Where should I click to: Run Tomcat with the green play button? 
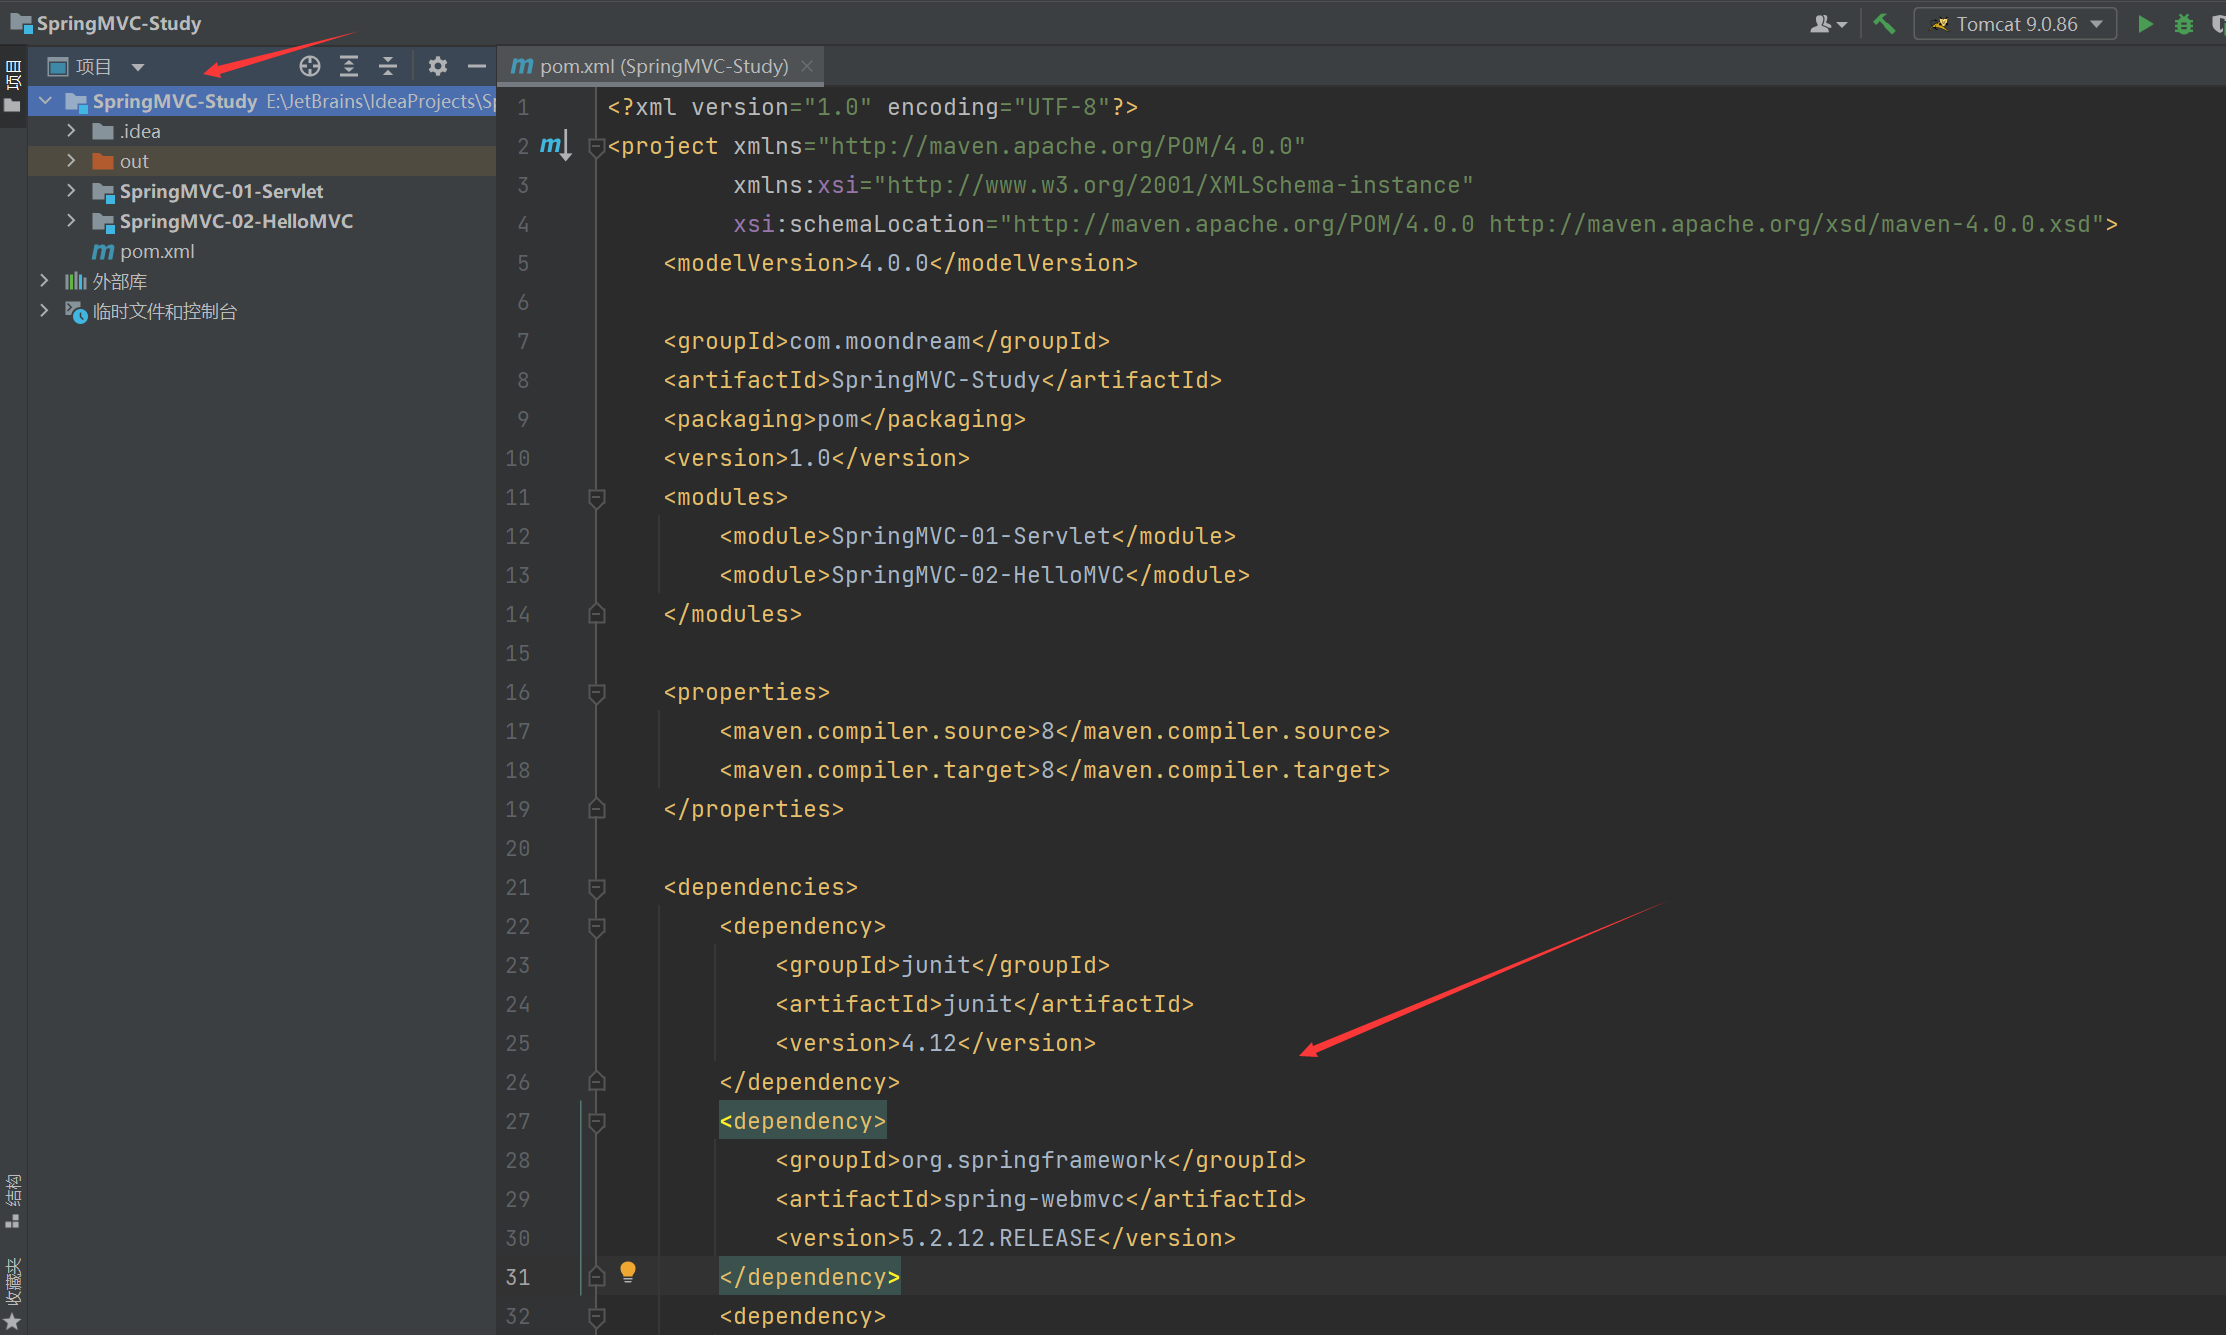pyautogui.click(x=2145, y=24)
